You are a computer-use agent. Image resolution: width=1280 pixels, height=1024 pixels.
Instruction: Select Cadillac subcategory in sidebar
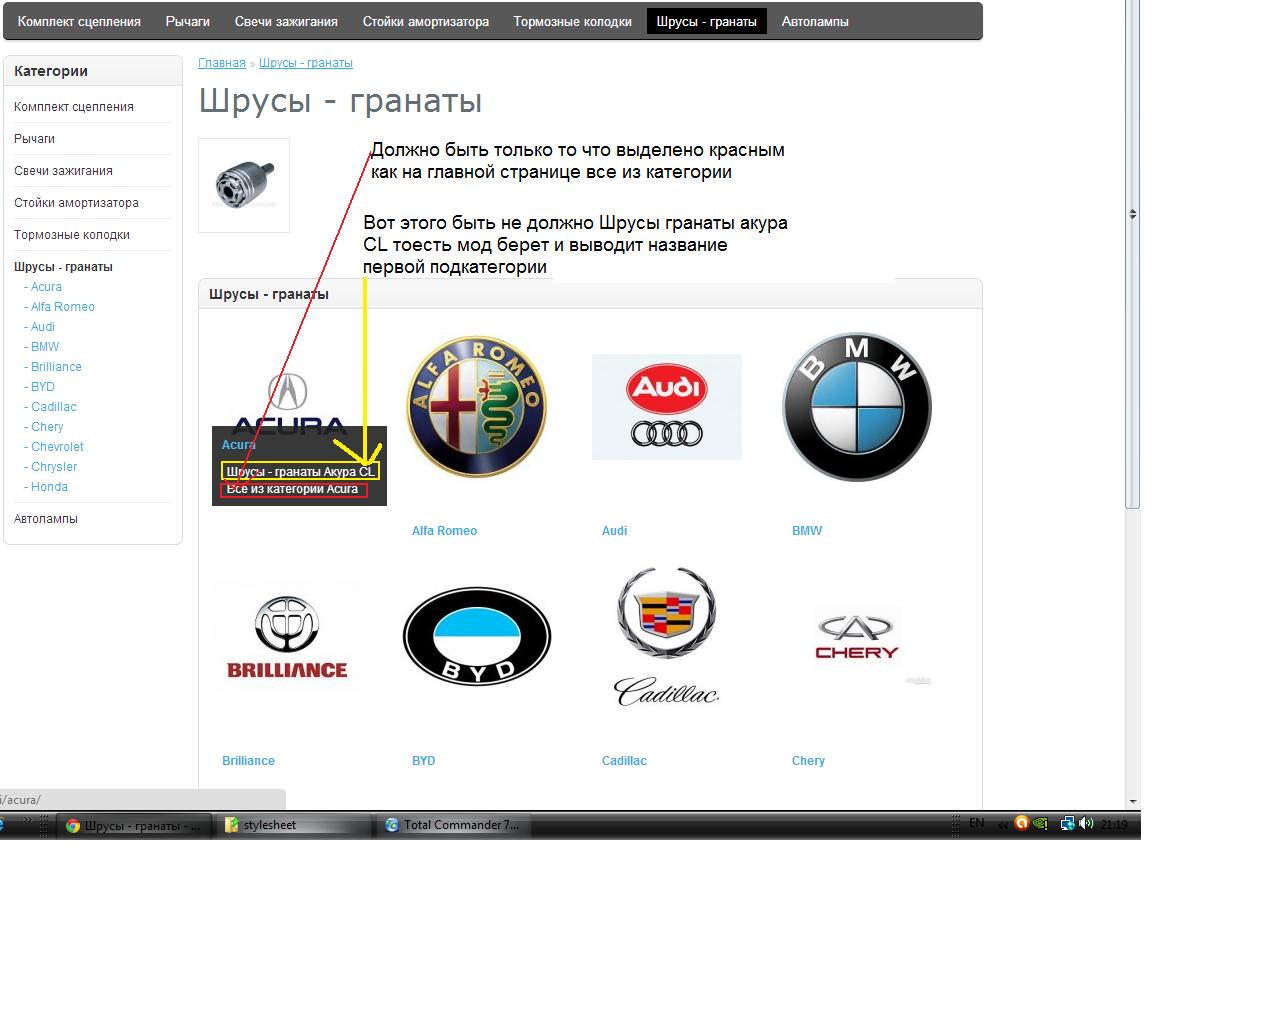[53, 407]
